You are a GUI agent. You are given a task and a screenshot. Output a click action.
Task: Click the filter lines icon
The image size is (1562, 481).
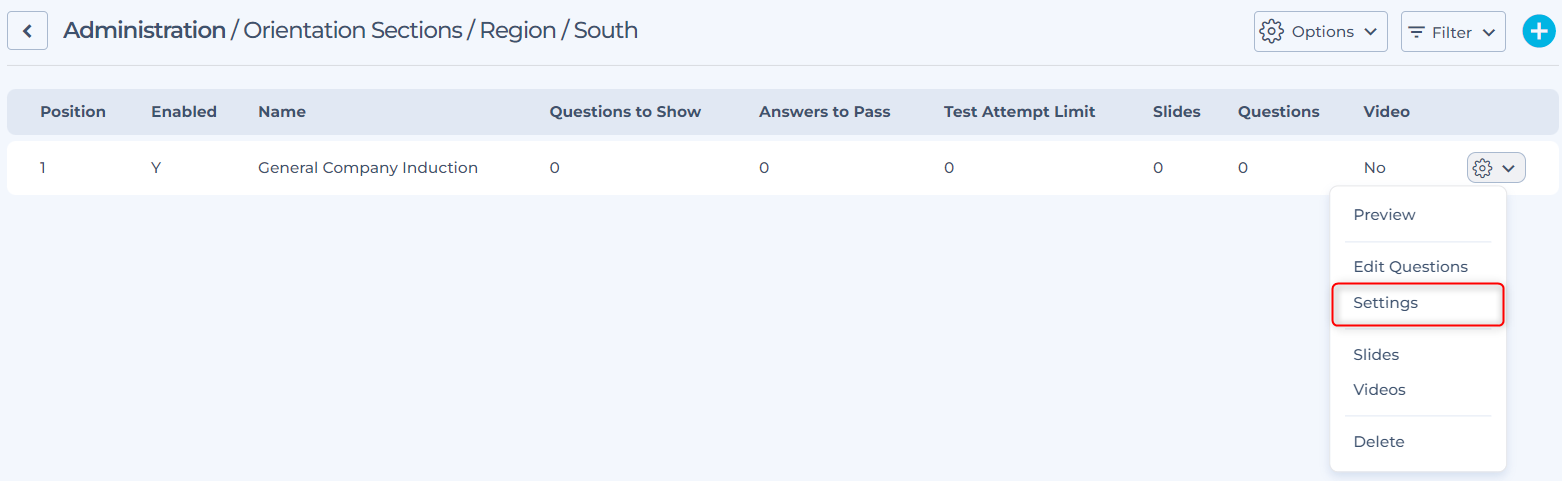click(x=1417, y=32)
